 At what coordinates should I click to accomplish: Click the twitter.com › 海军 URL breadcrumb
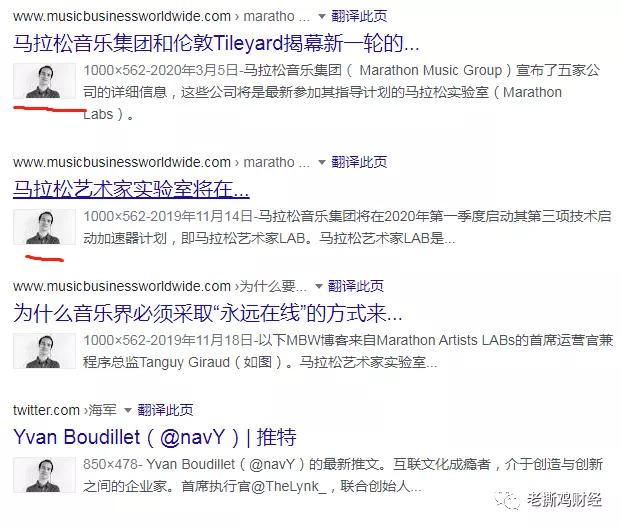pyautogui.click(x=65, y=410)
